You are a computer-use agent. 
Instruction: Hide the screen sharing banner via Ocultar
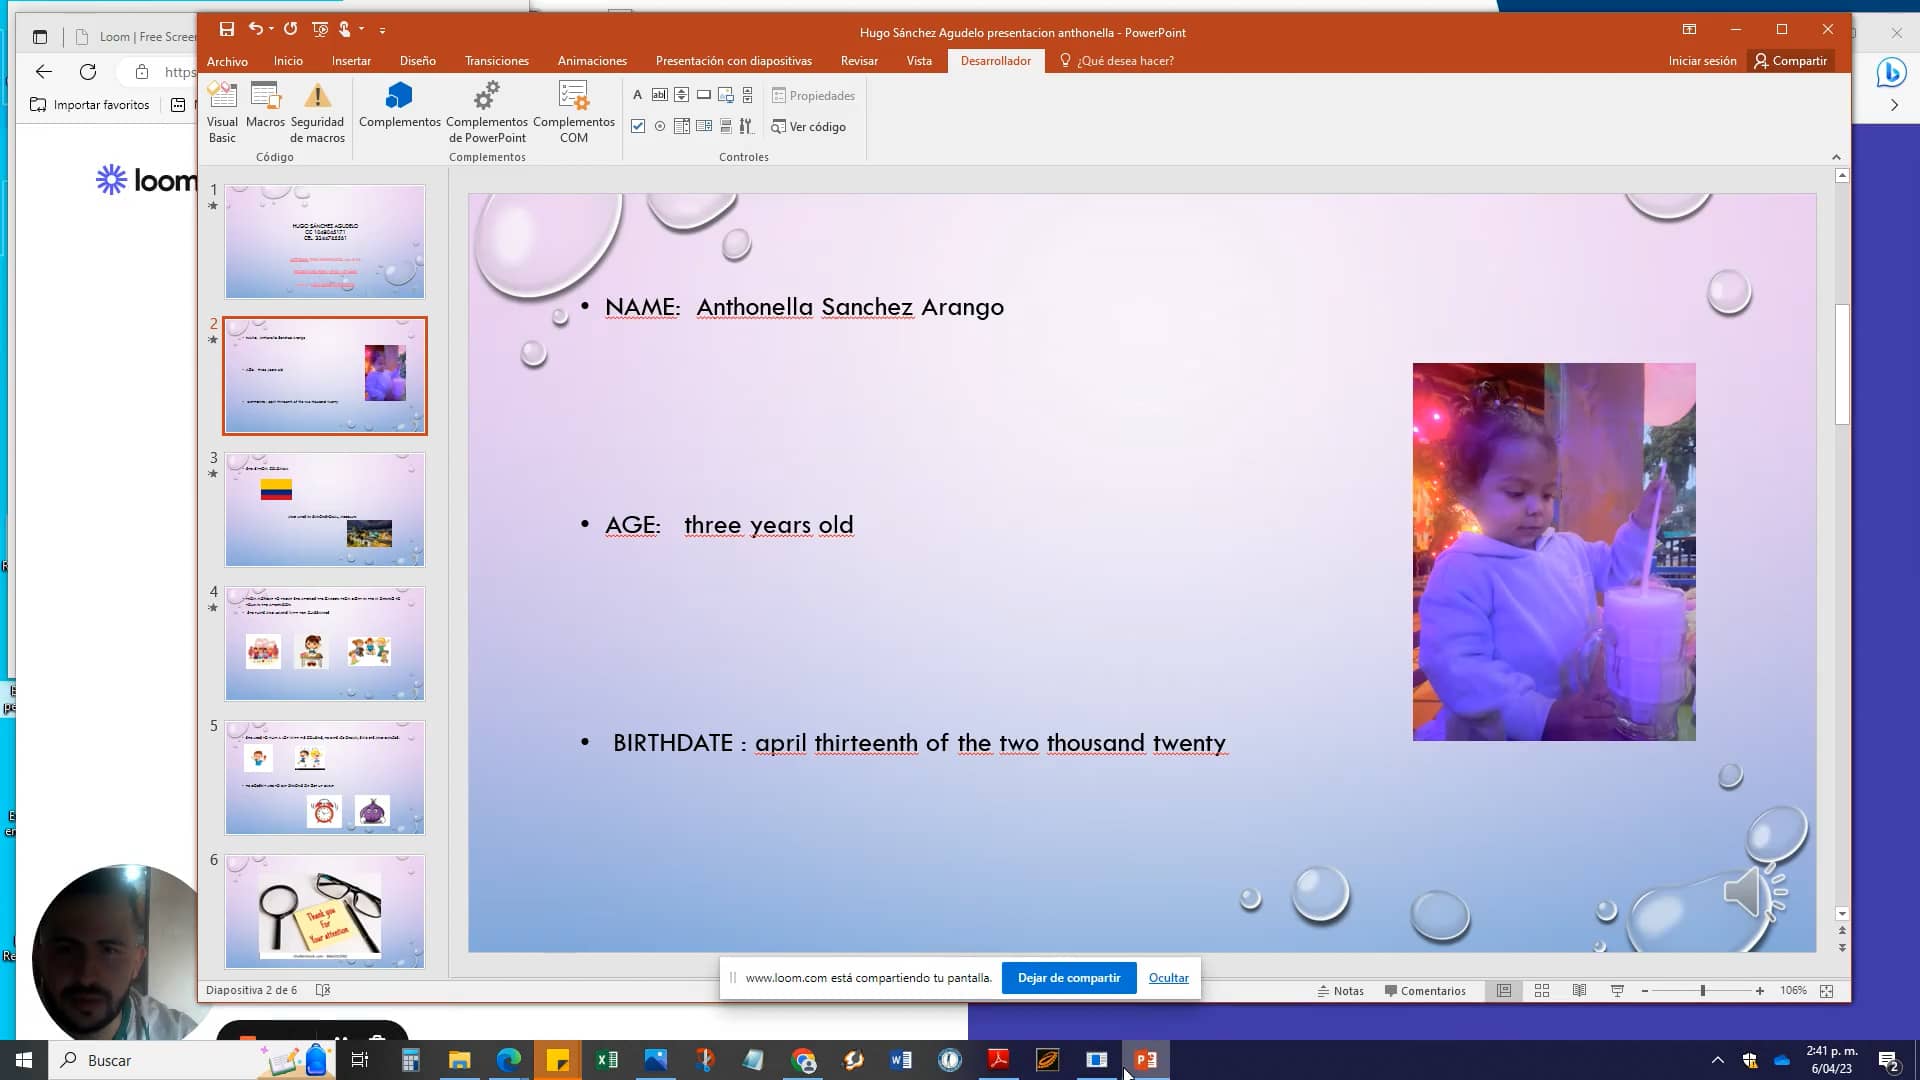click(1168, 977)
